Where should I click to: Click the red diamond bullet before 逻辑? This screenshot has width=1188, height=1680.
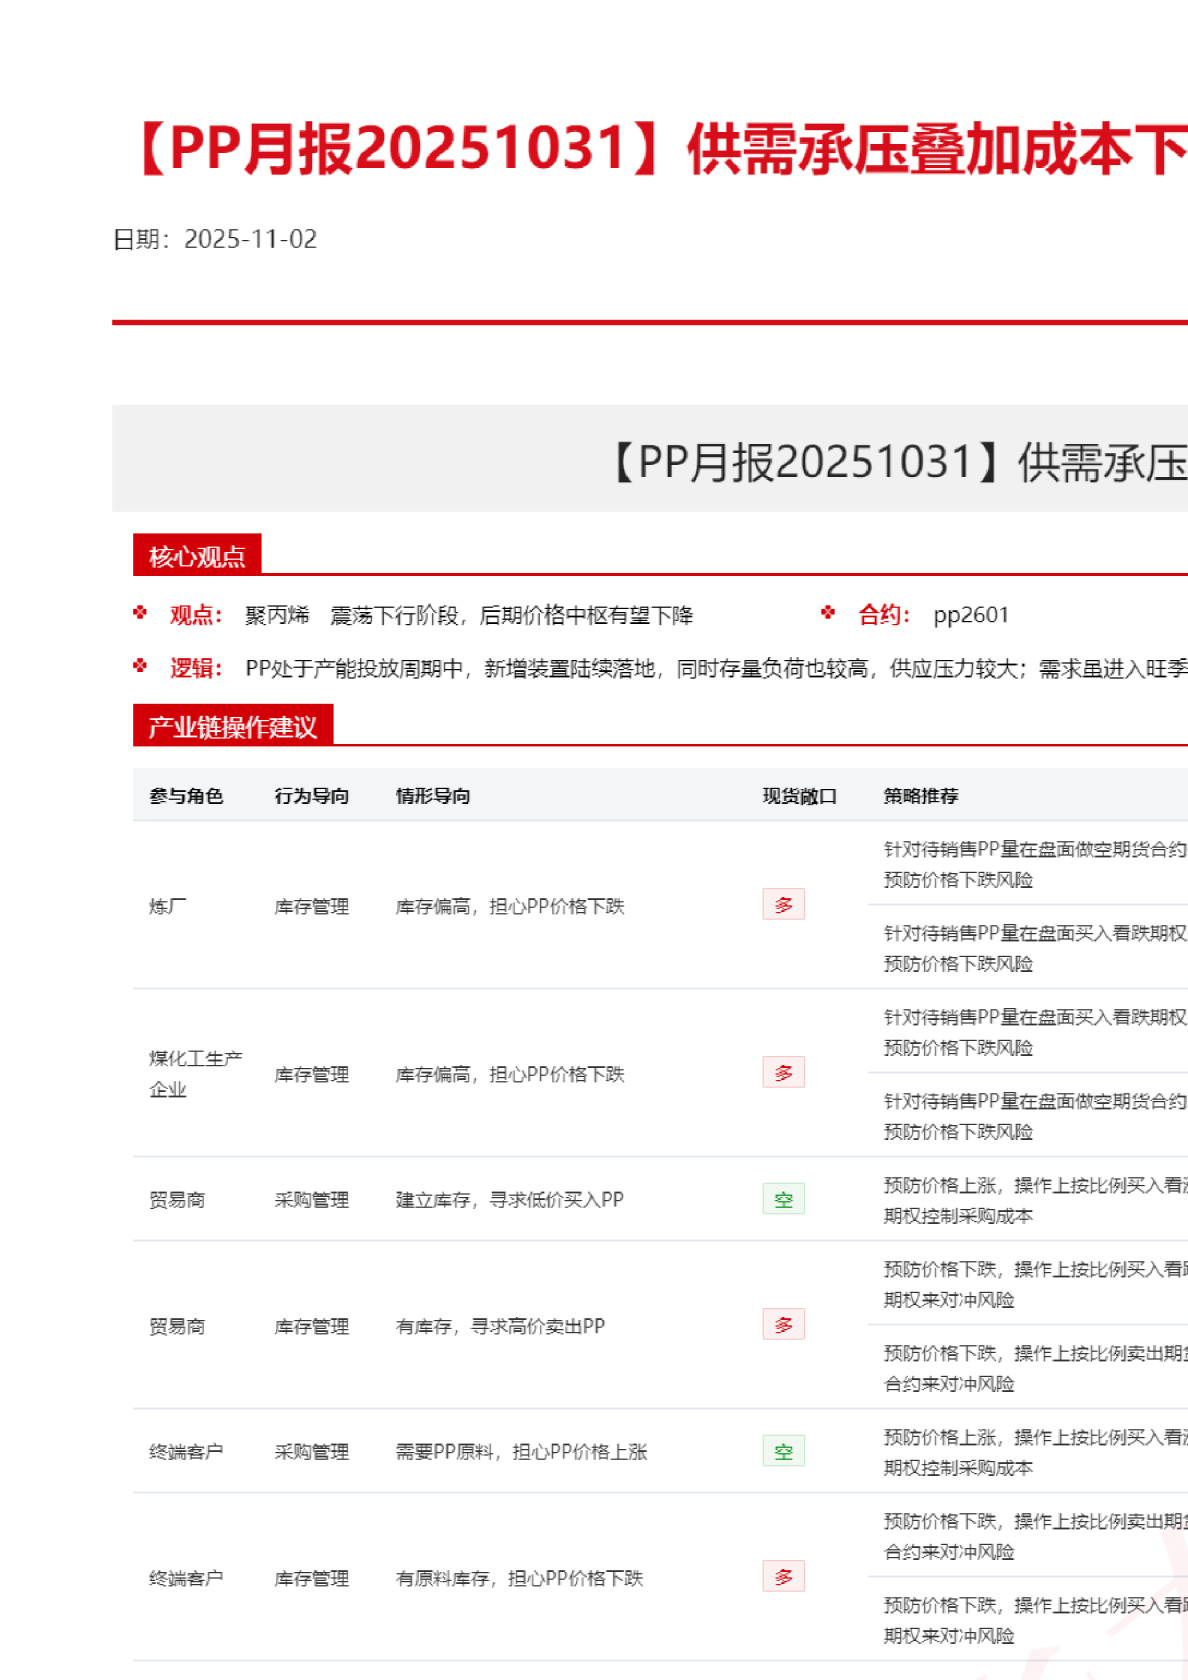pyautogui.click(x=140, y=666)
